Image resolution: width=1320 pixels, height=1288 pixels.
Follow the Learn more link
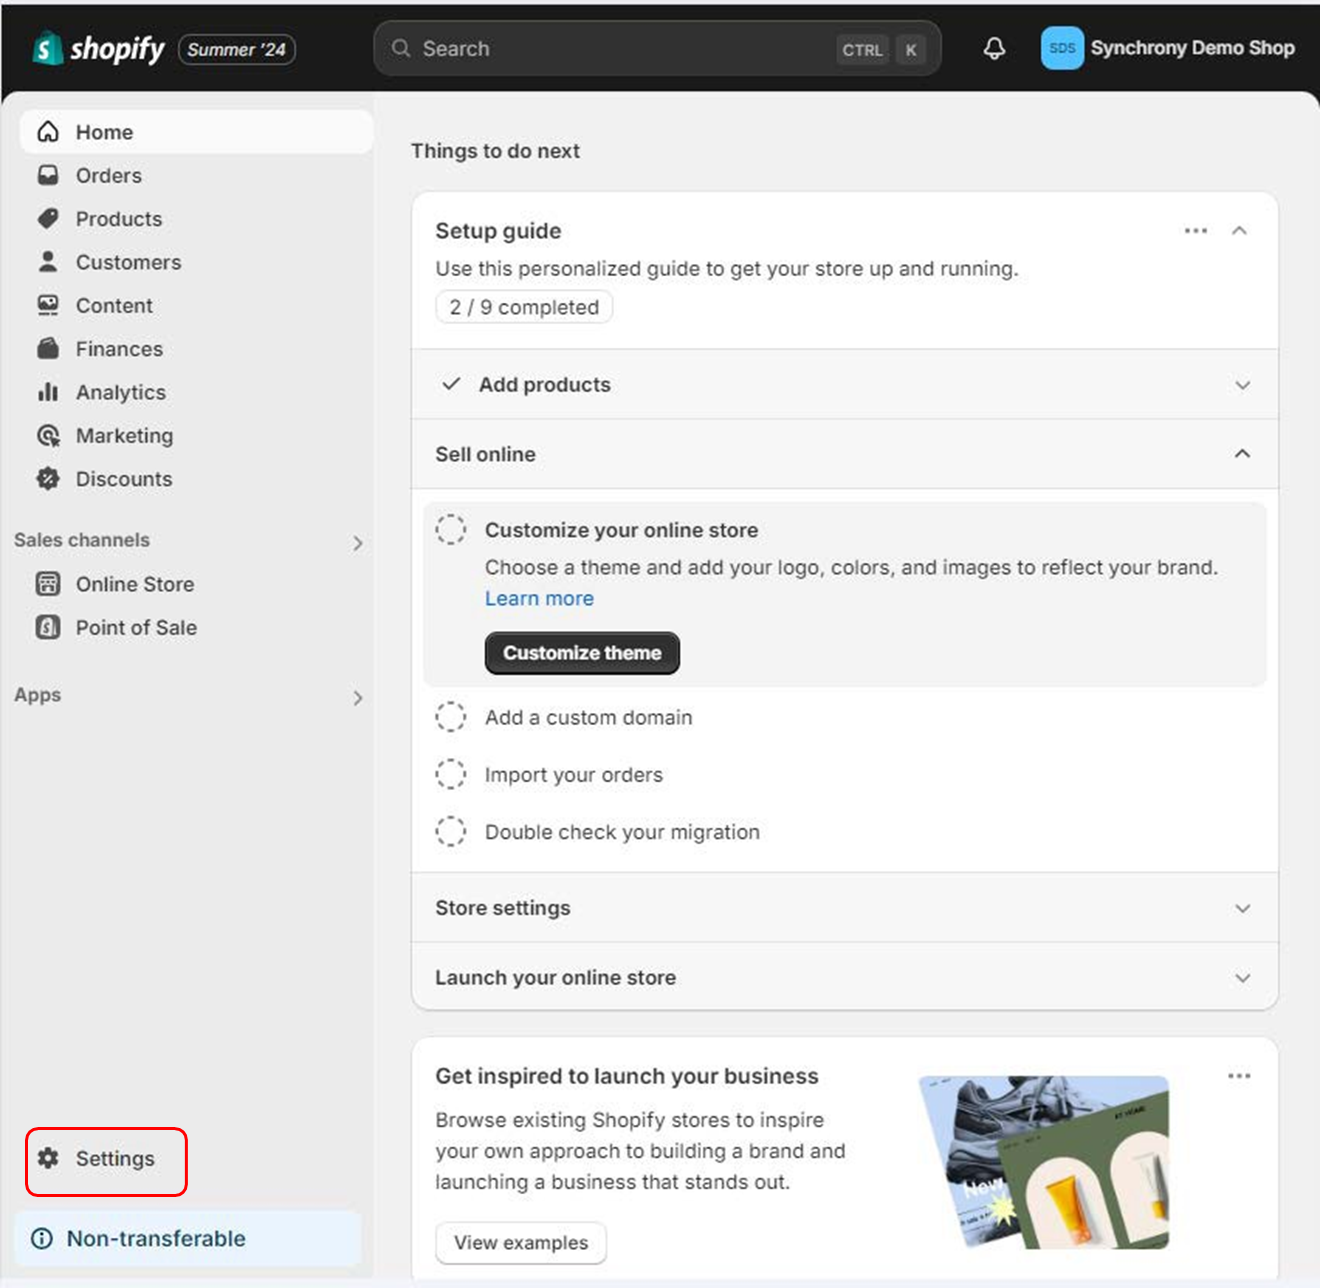click(x=539, y=598)
